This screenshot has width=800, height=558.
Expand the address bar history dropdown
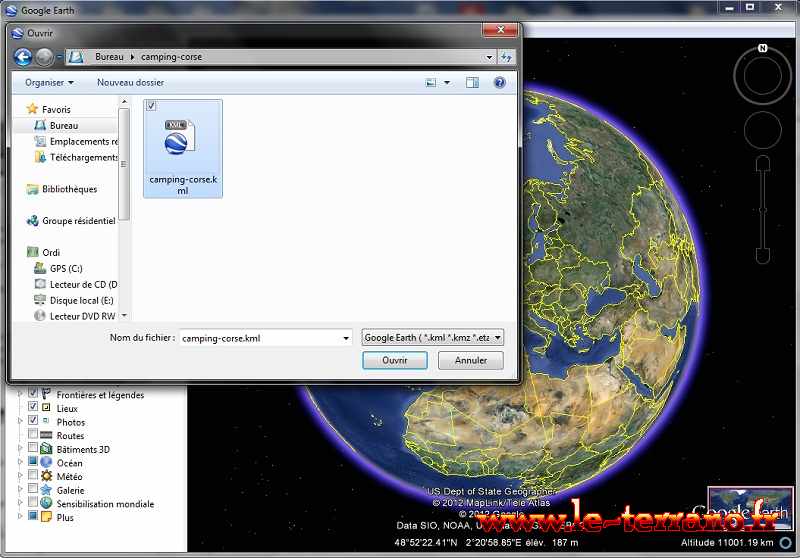click(x=489, y=57)
